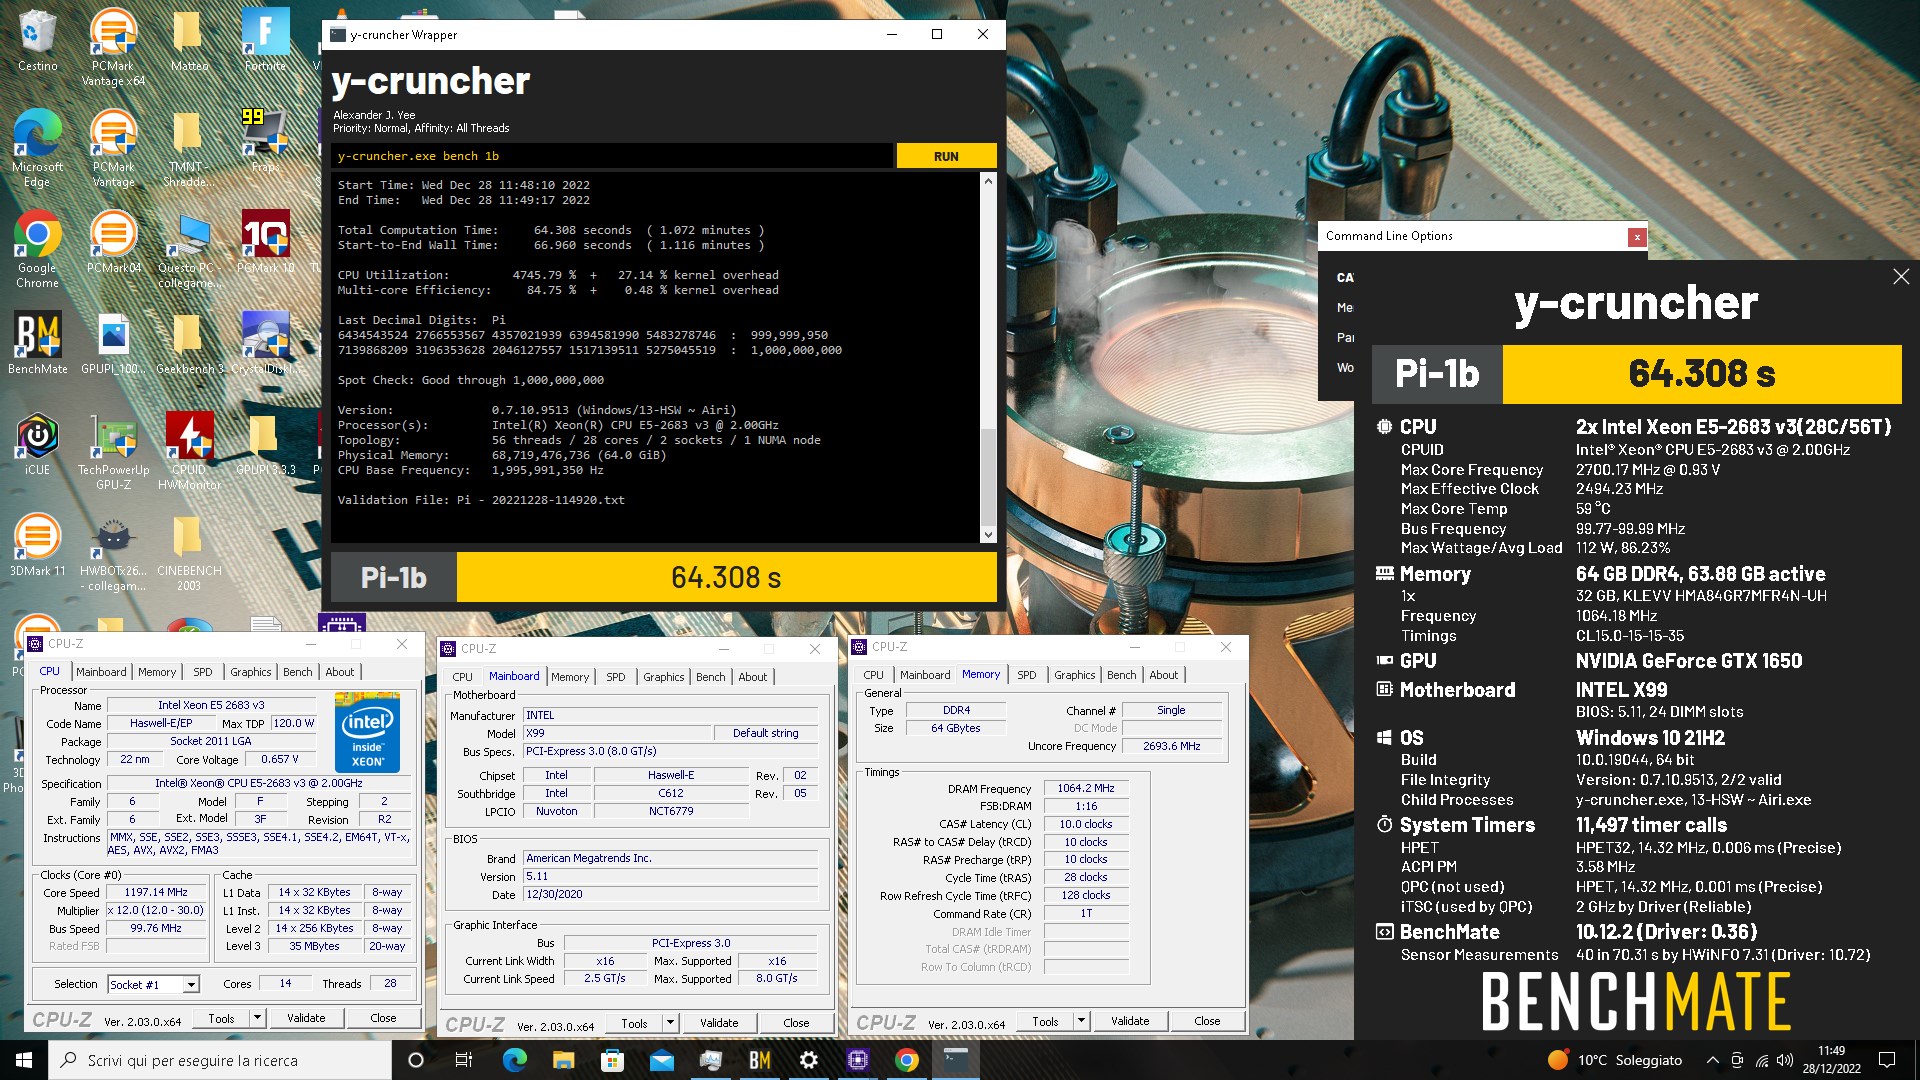Switch to CPU tab in right CPU-Z window
Screen dimensions: 1920x1080
point(873,675)
